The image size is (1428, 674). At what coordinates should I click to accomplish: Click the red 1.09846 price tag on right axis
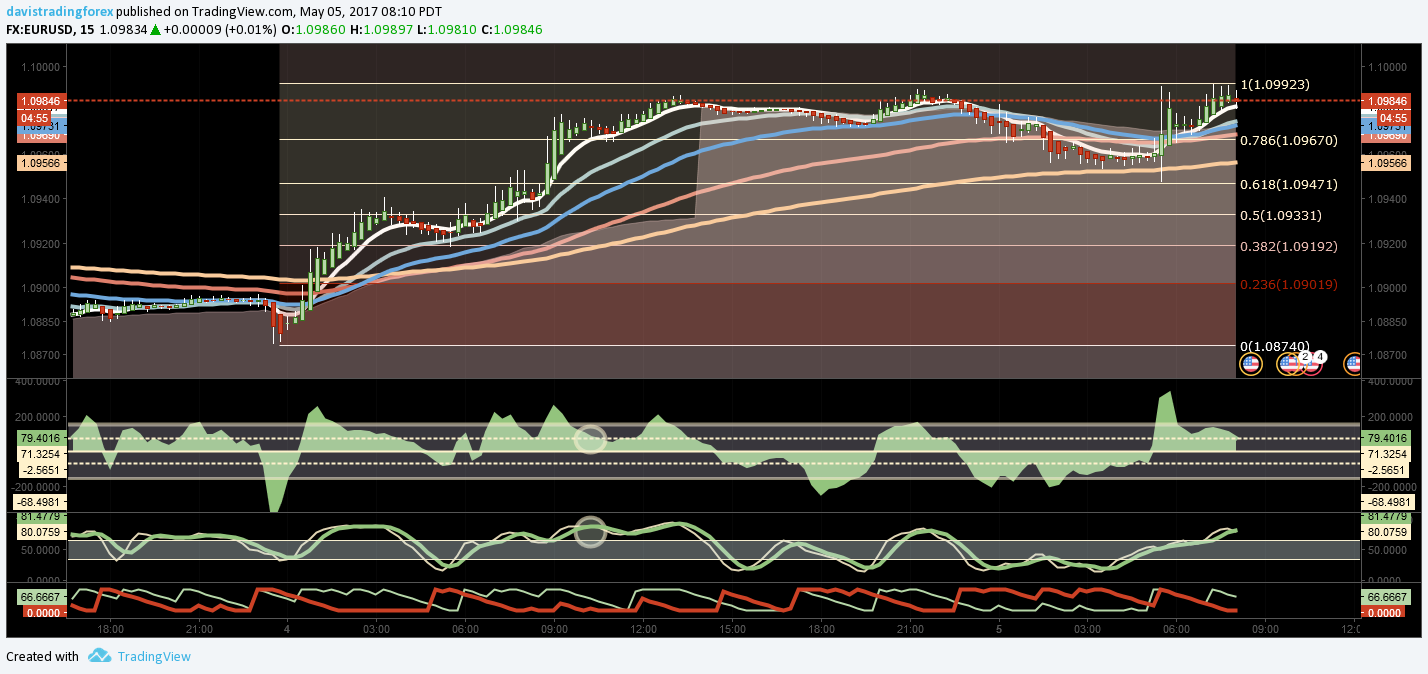1386,101
